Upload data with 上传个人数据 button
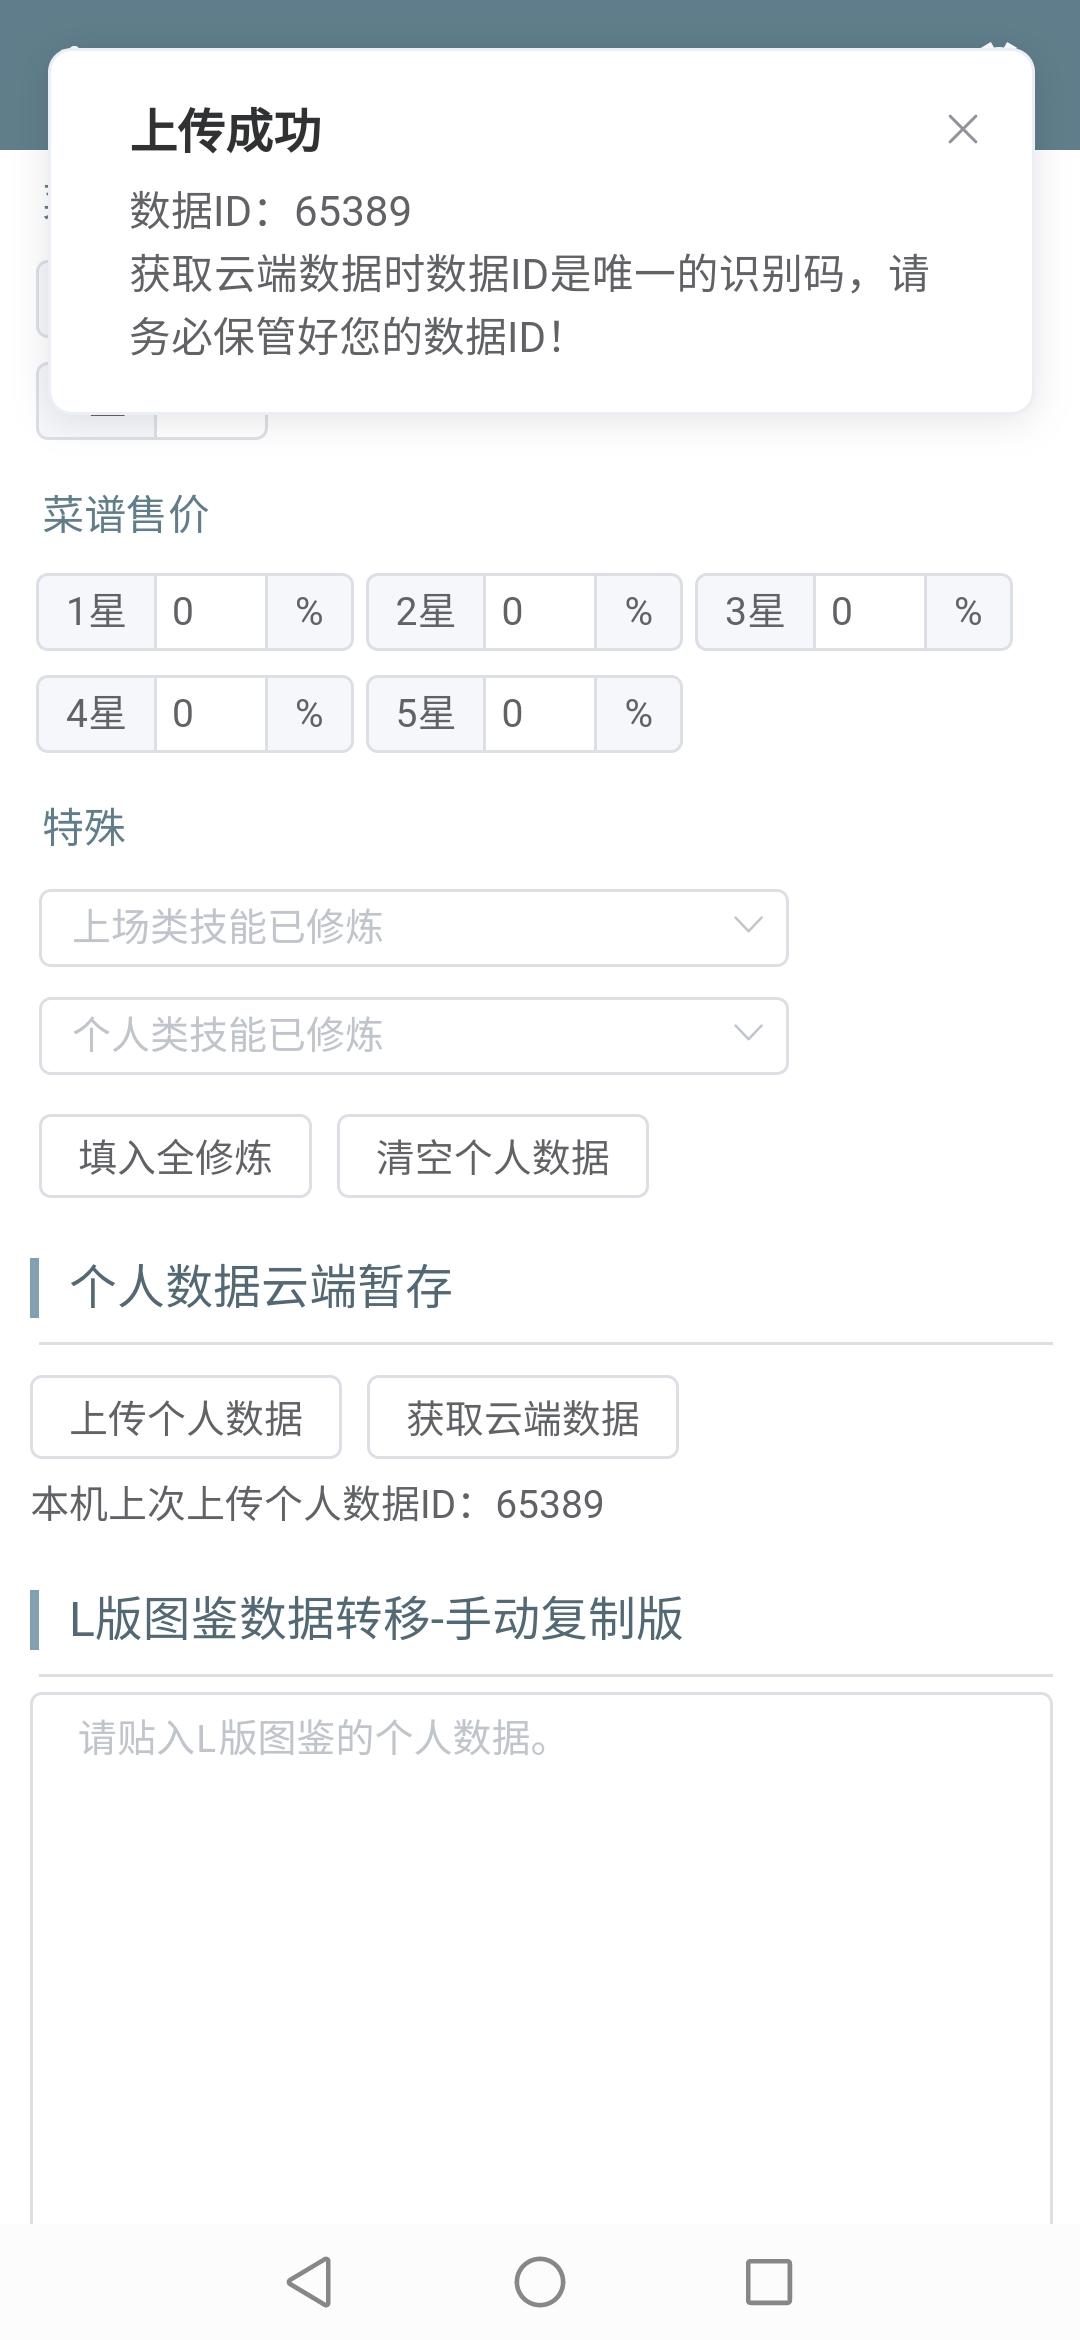1080x2340 pixels. coord(186,1418)
